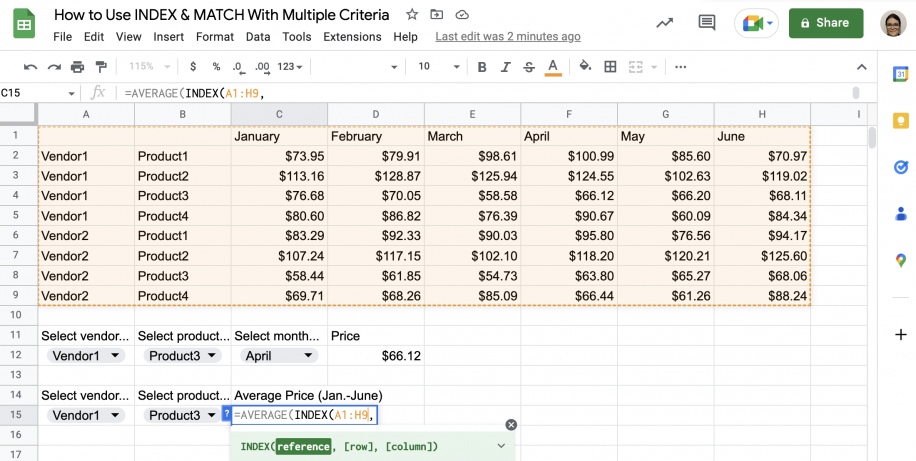Open the zoom level dropdown
The height and width of the screenshot is (461, 916).
tap(150, 67)
